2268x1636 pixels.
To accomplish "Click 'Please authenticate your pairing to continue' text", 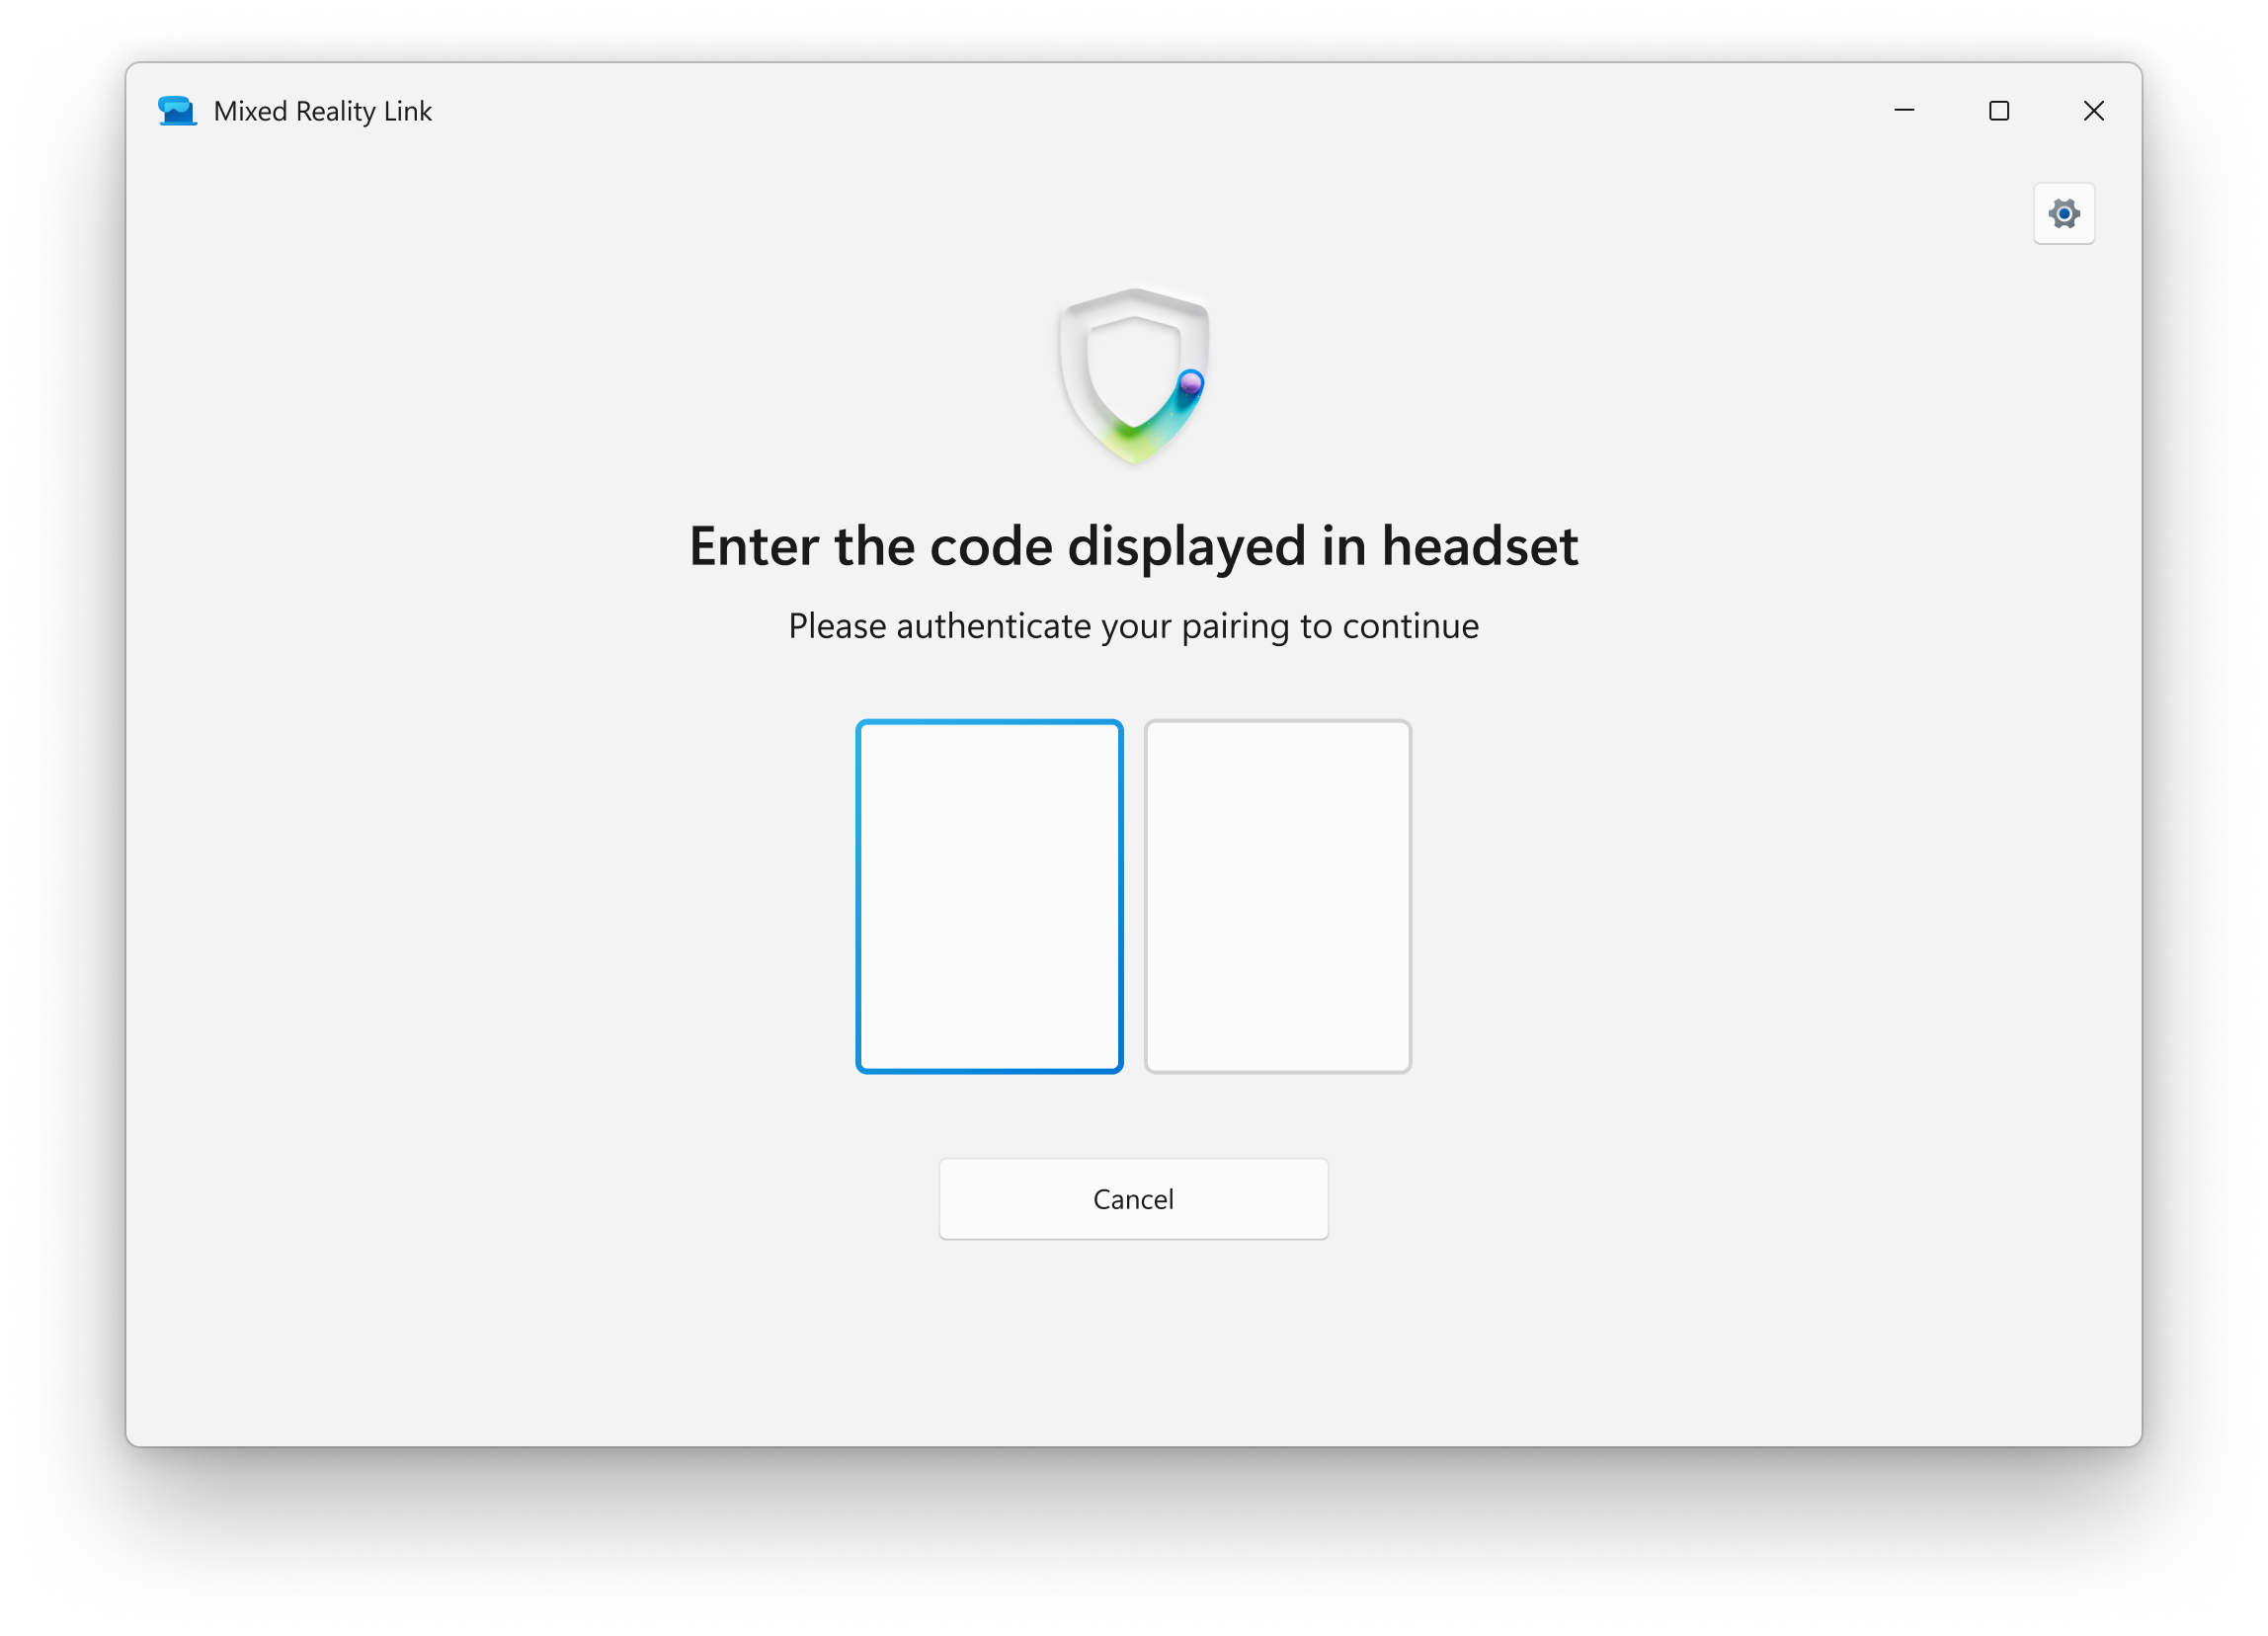I will pos(1133,626).
